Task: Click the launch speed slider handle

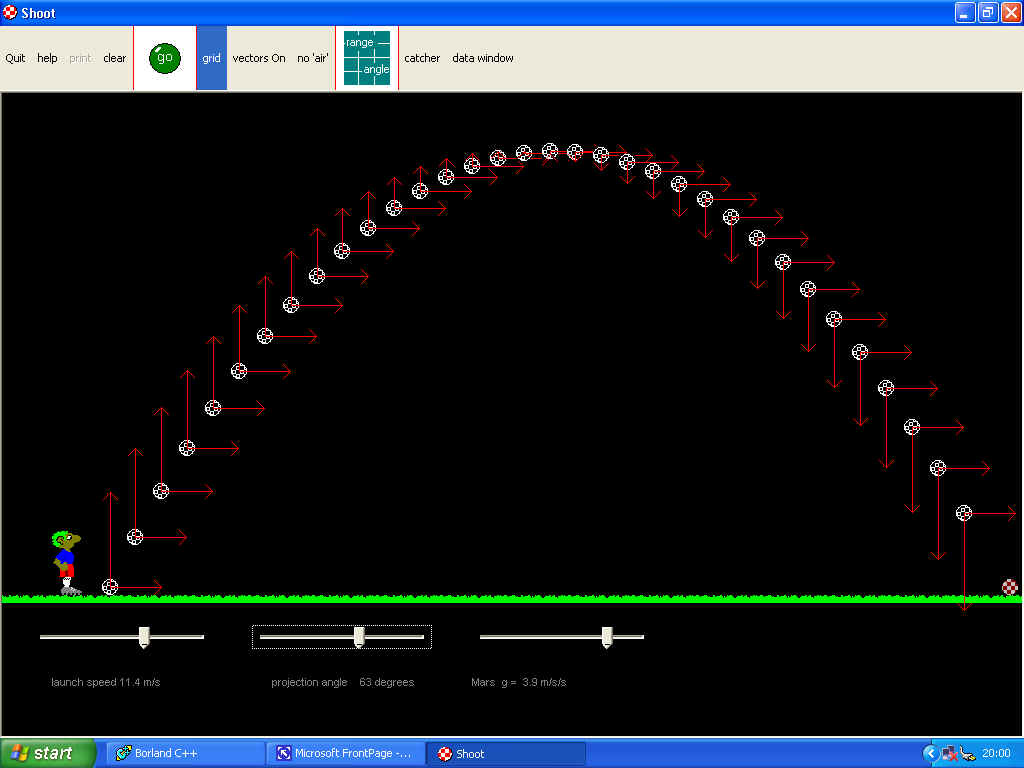Action: (144, 637)
